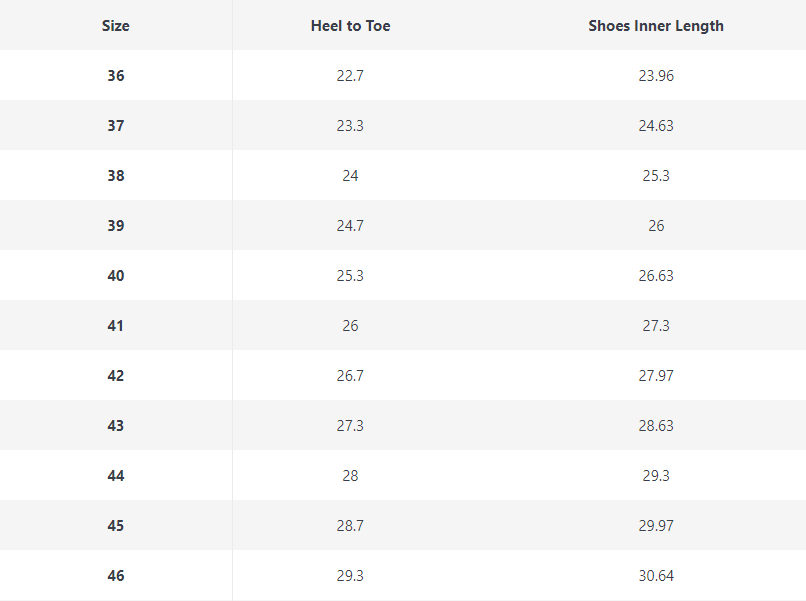Select size 38 row label
Viewport: 806px width, 601px height.
(116, 176)
